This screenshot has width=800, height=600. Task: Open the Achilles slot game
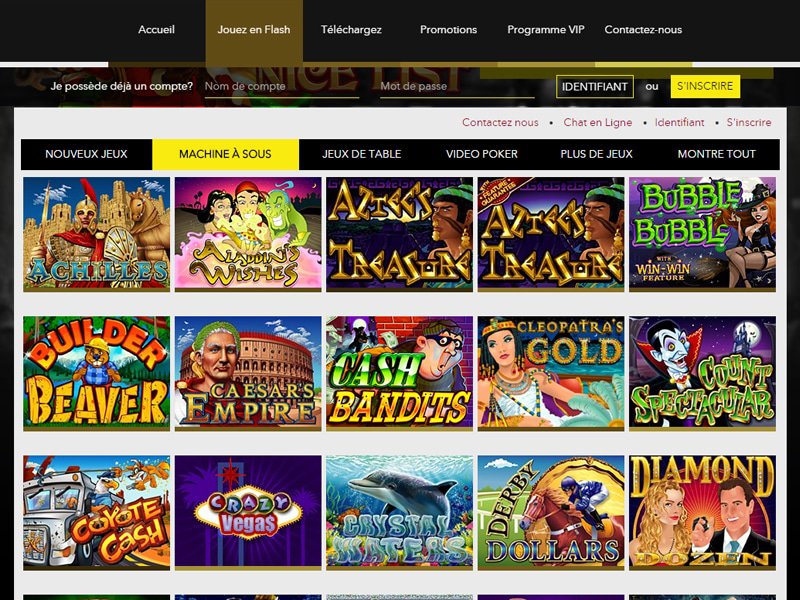96,234
